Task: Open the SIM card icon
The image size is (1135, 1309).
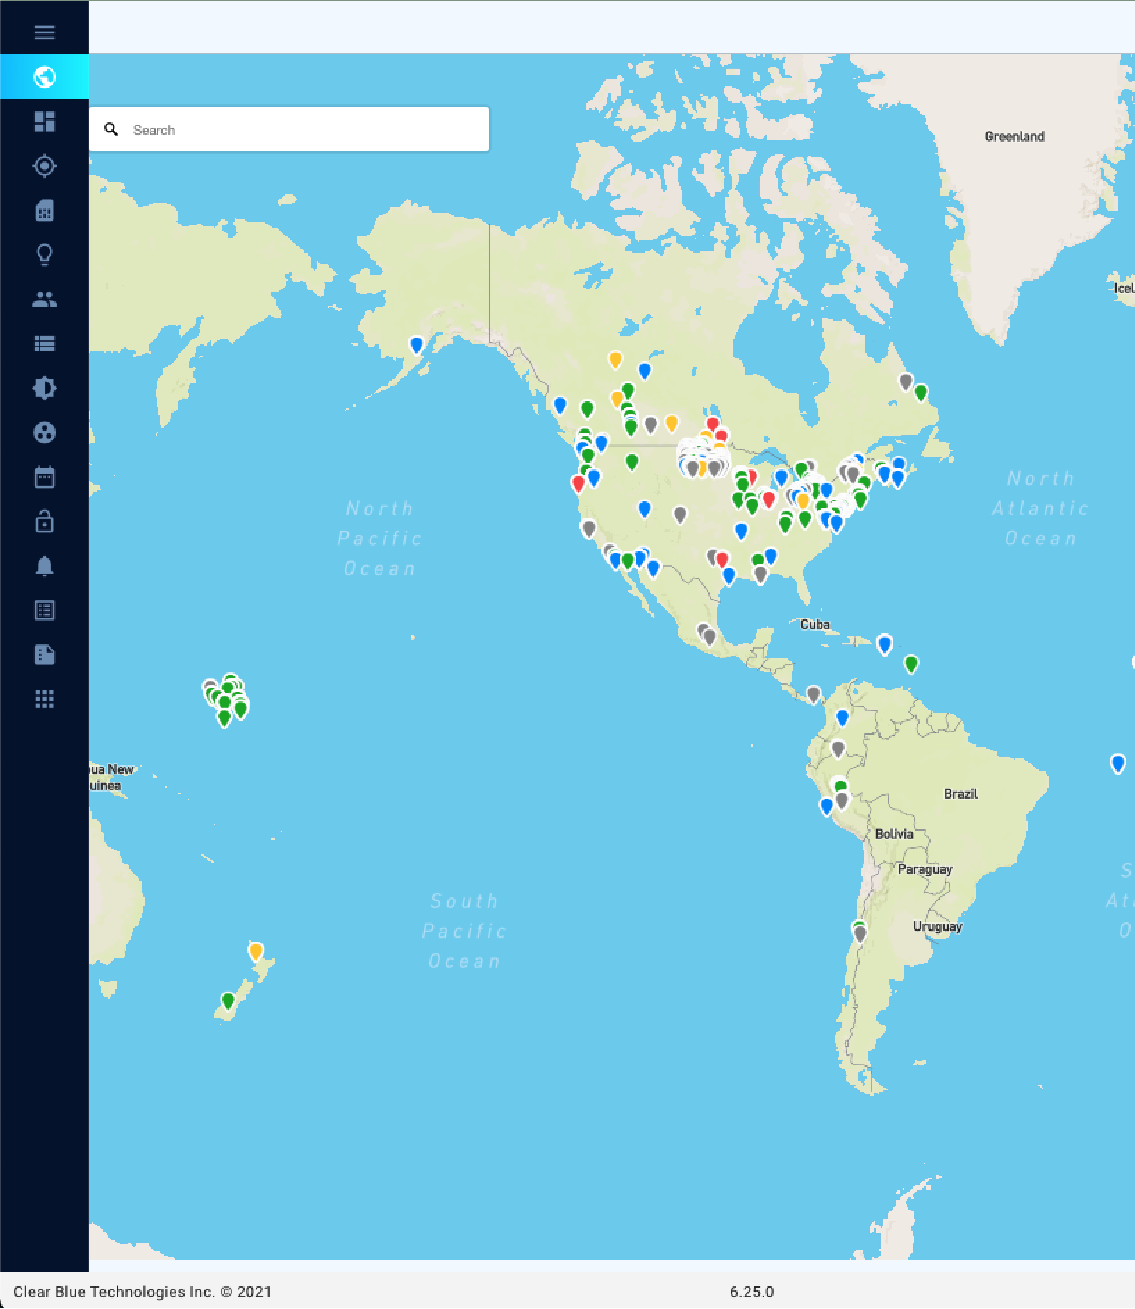Action: 44,210
